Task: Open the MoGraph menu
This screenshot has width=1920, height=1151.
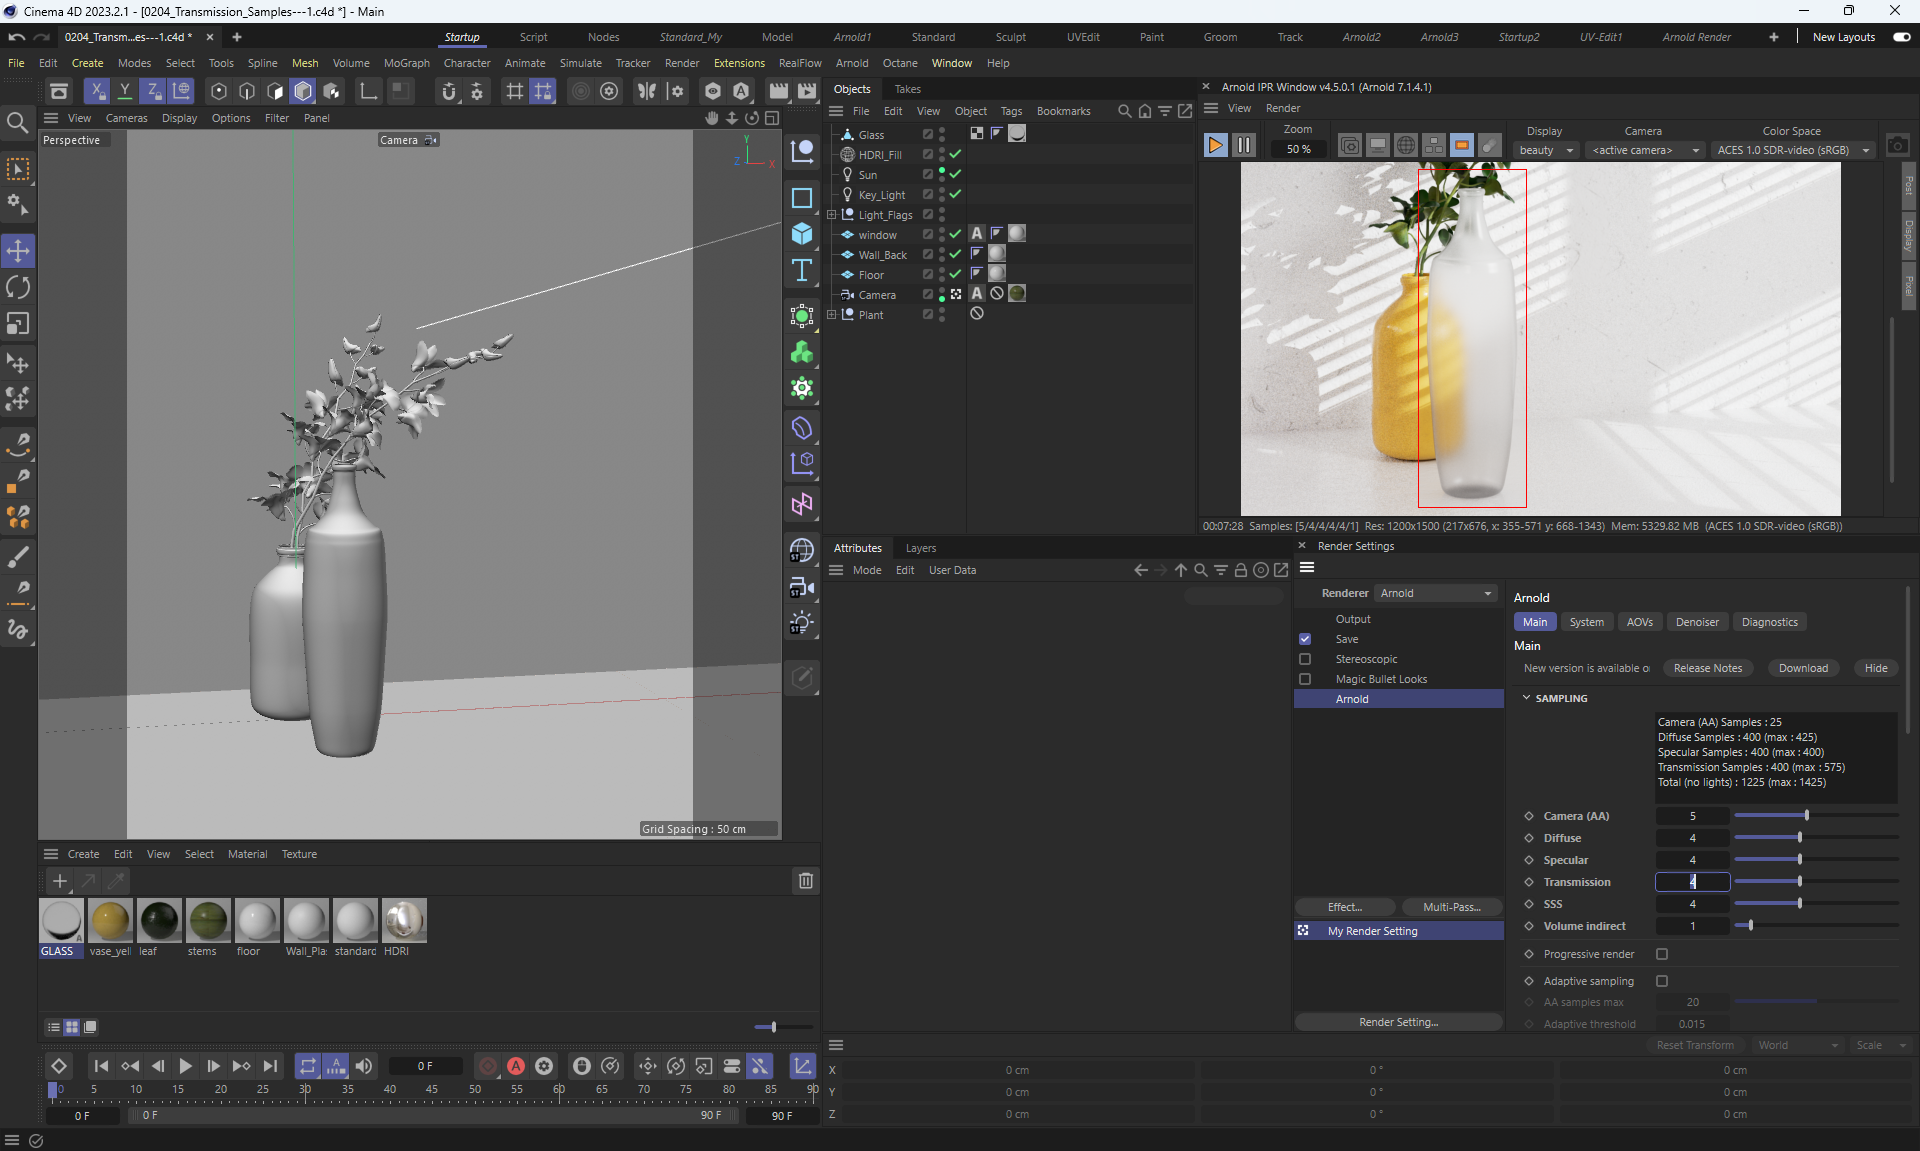Action: [406, 63]
